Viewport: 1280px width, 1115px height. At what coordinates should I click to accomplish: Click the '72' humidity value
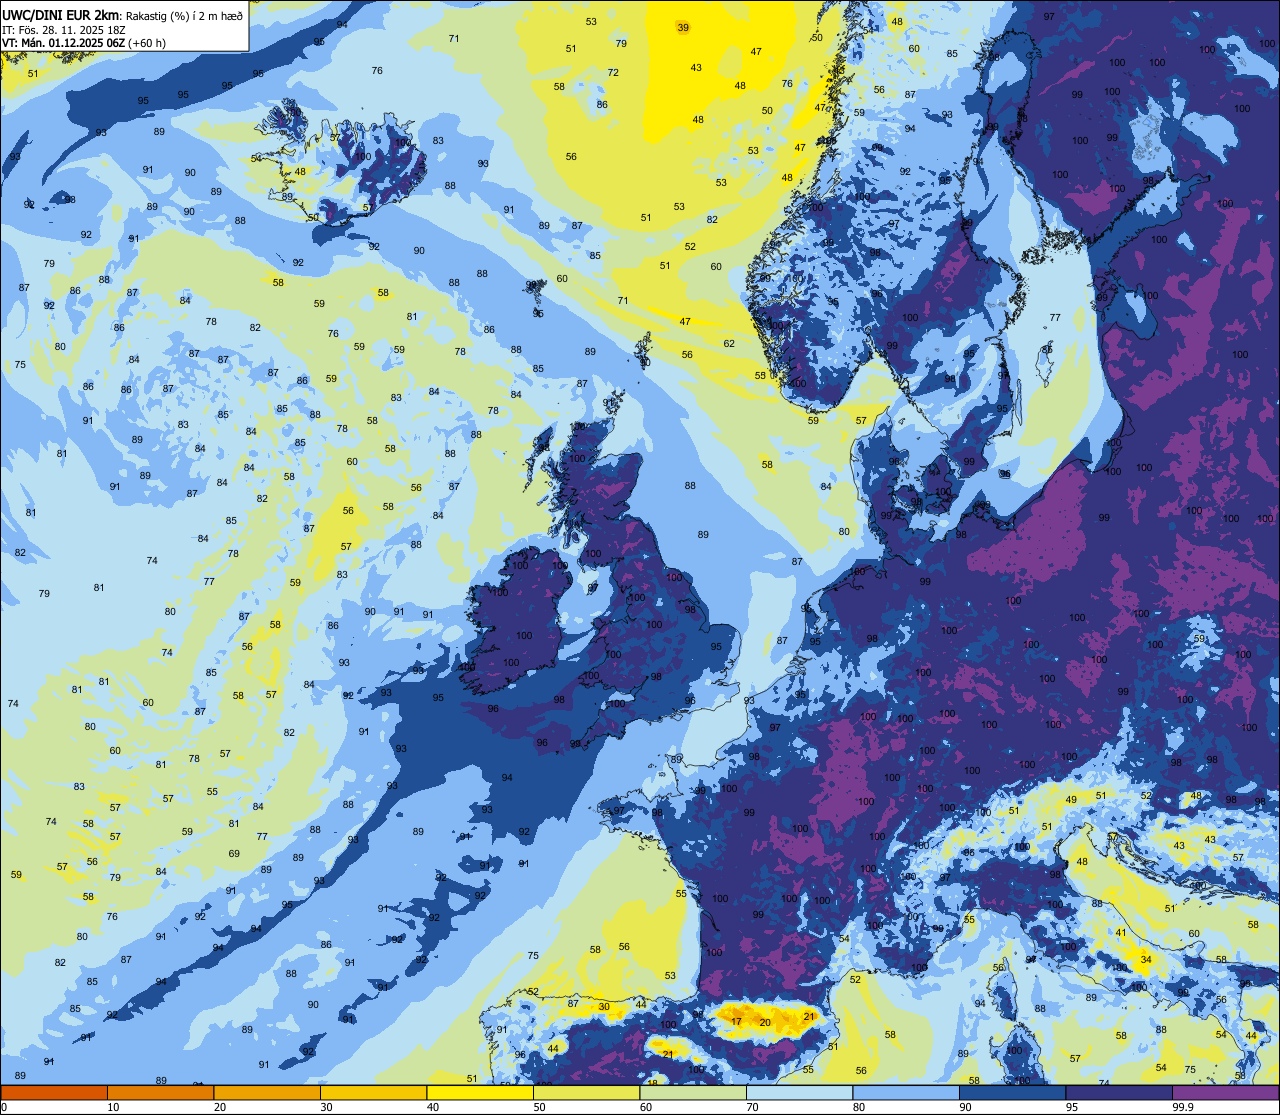click(613, 73)
